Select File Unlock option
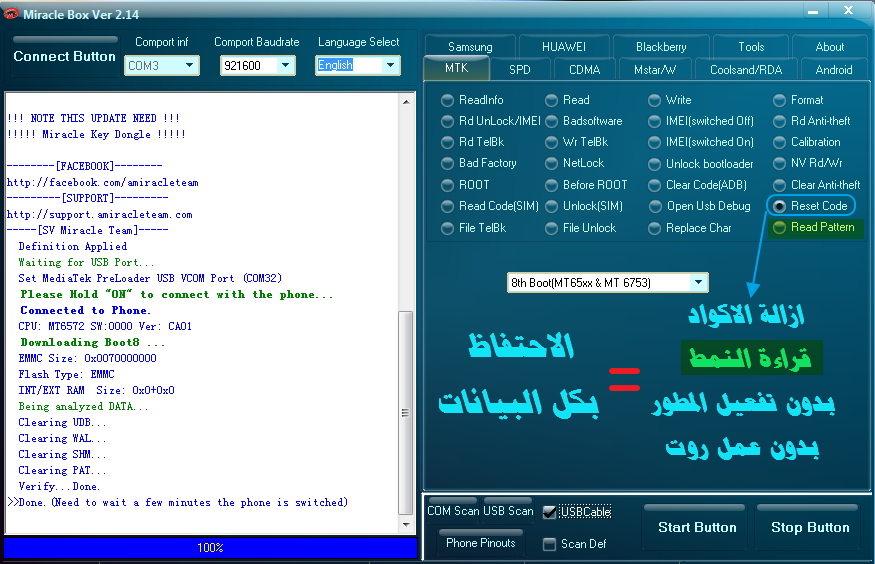Viewport: 875px width, 564px height. click(x=551, y=229)
